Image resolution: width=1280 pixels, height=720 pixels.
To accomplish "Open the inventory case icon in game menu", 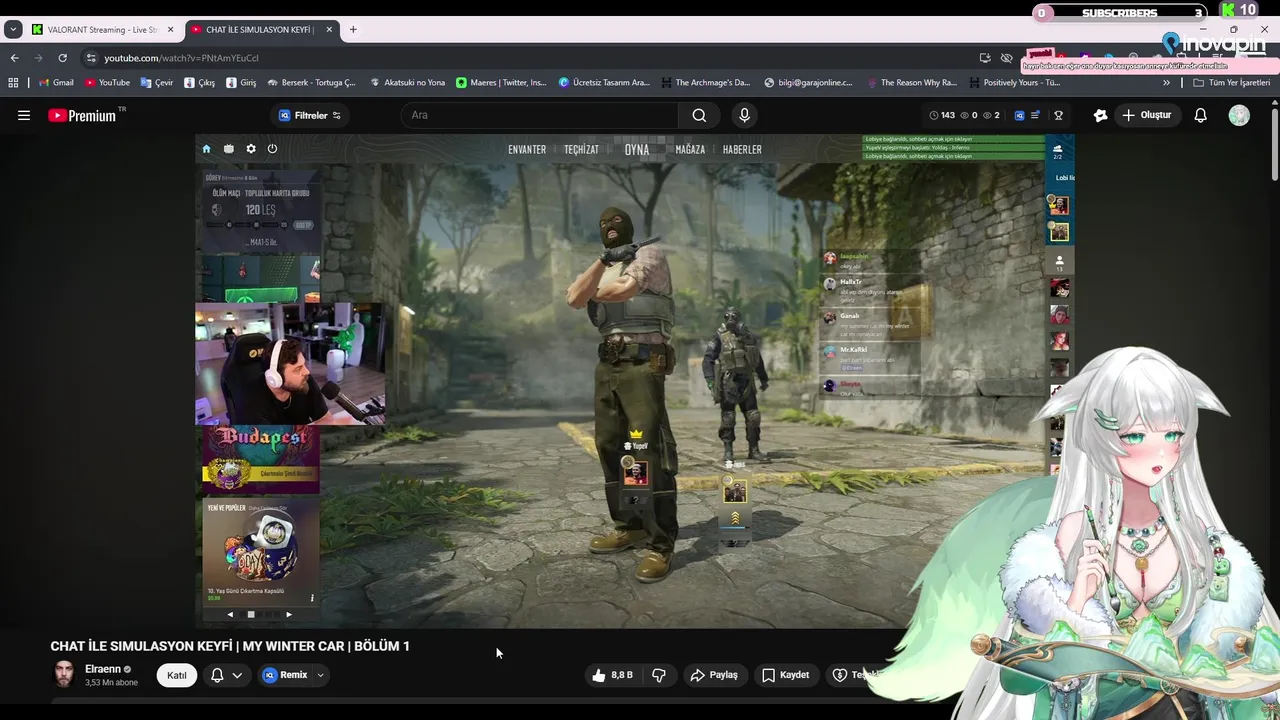I will click(x=228, y=149).
